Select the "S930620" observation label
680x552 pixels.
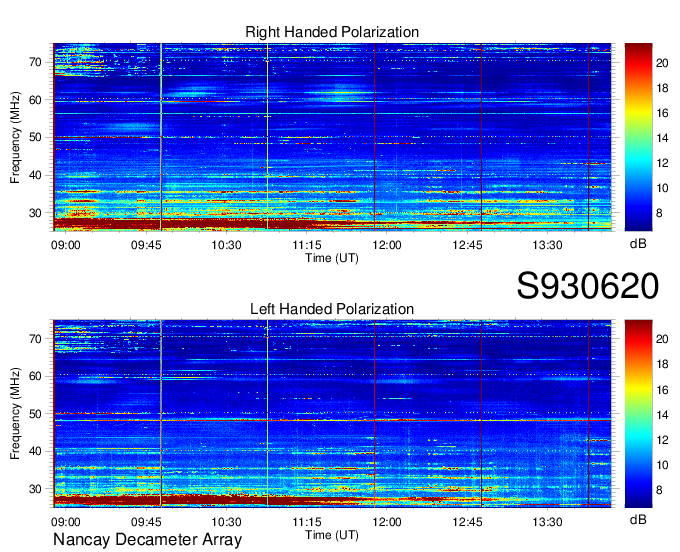tap(588, 286)
